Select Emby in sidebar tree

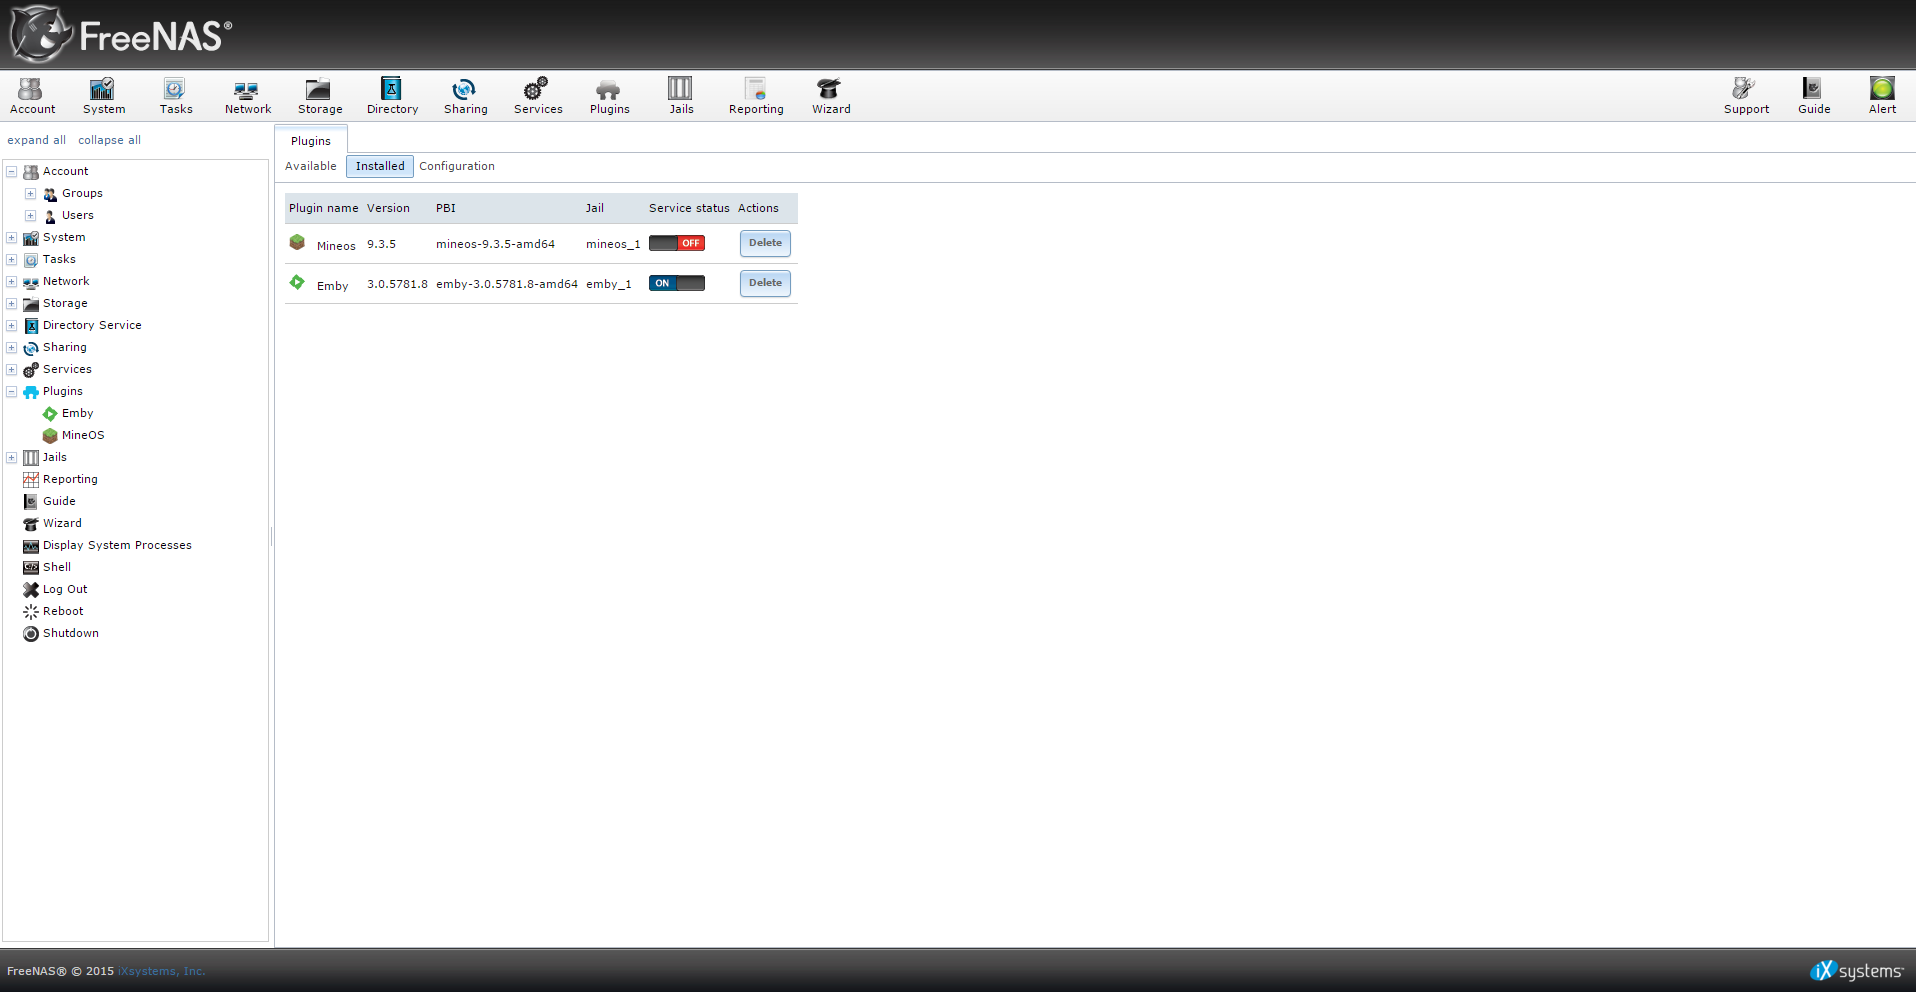[77, 413]
